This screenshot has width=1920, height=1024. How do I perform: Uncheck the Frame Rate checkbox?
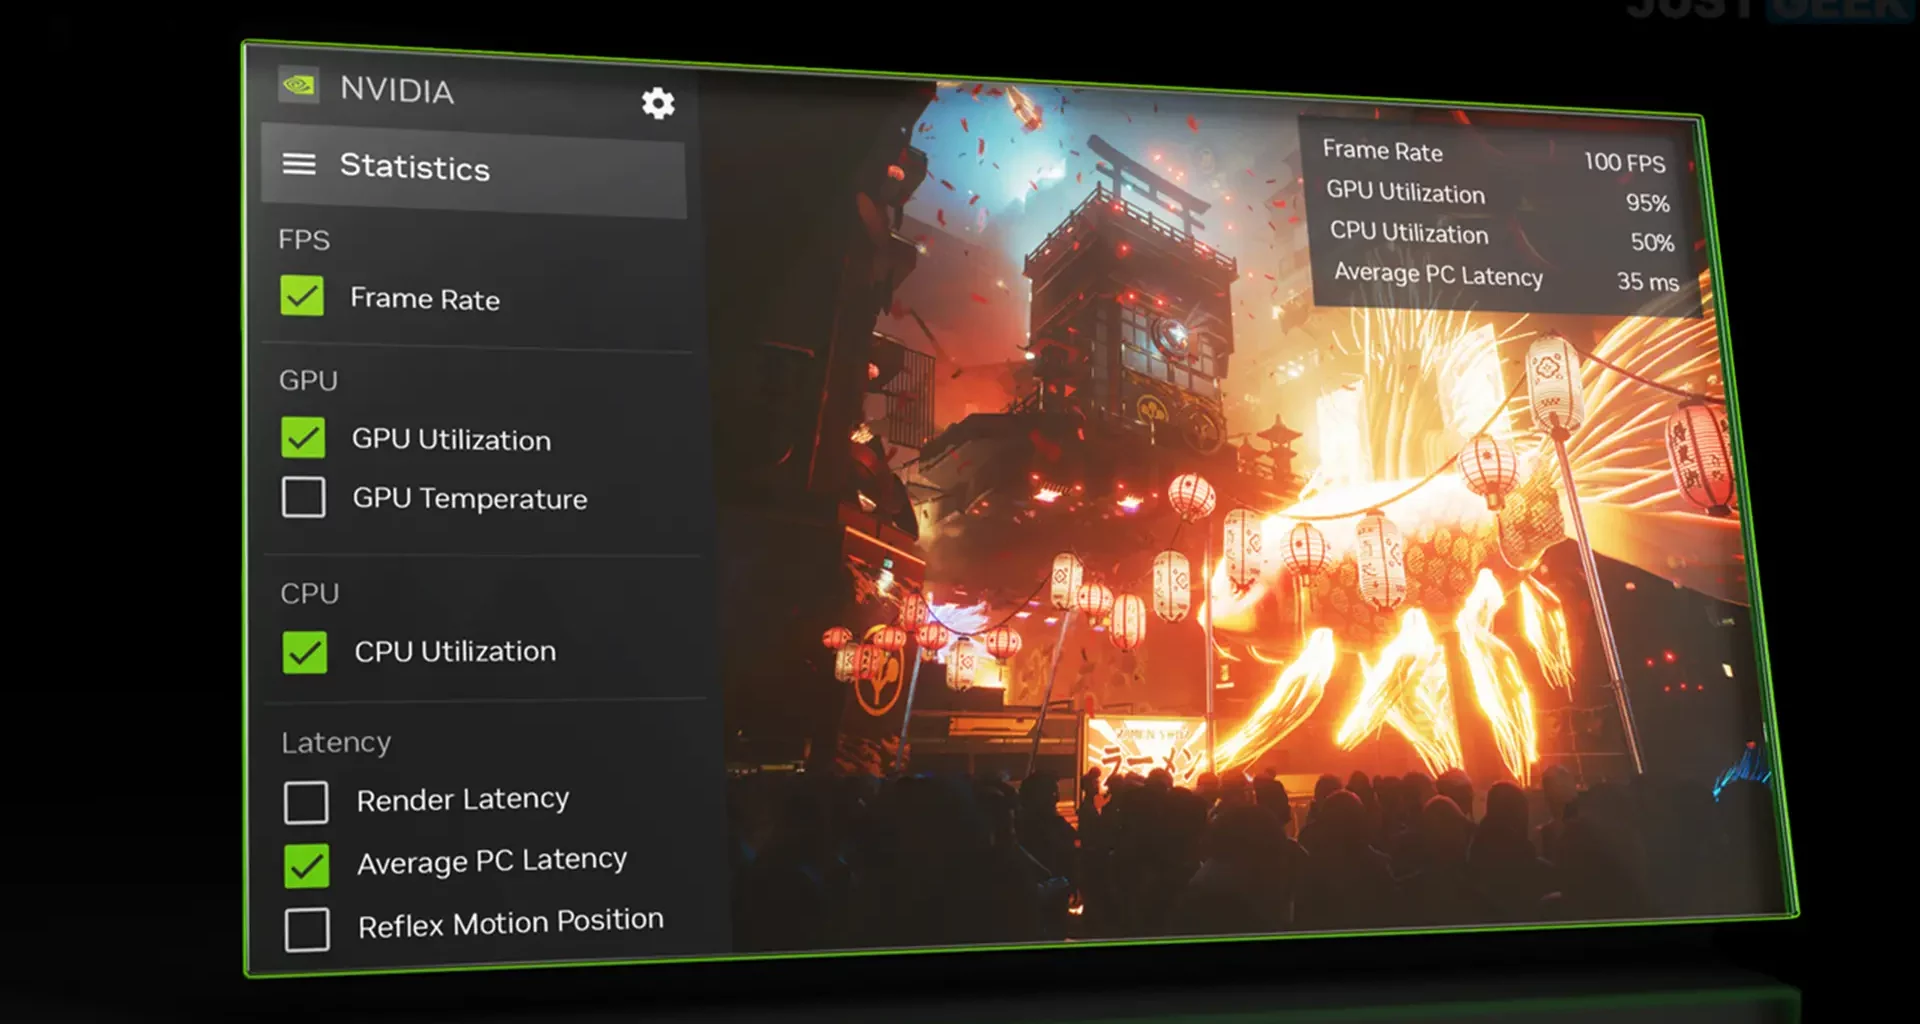302,296
